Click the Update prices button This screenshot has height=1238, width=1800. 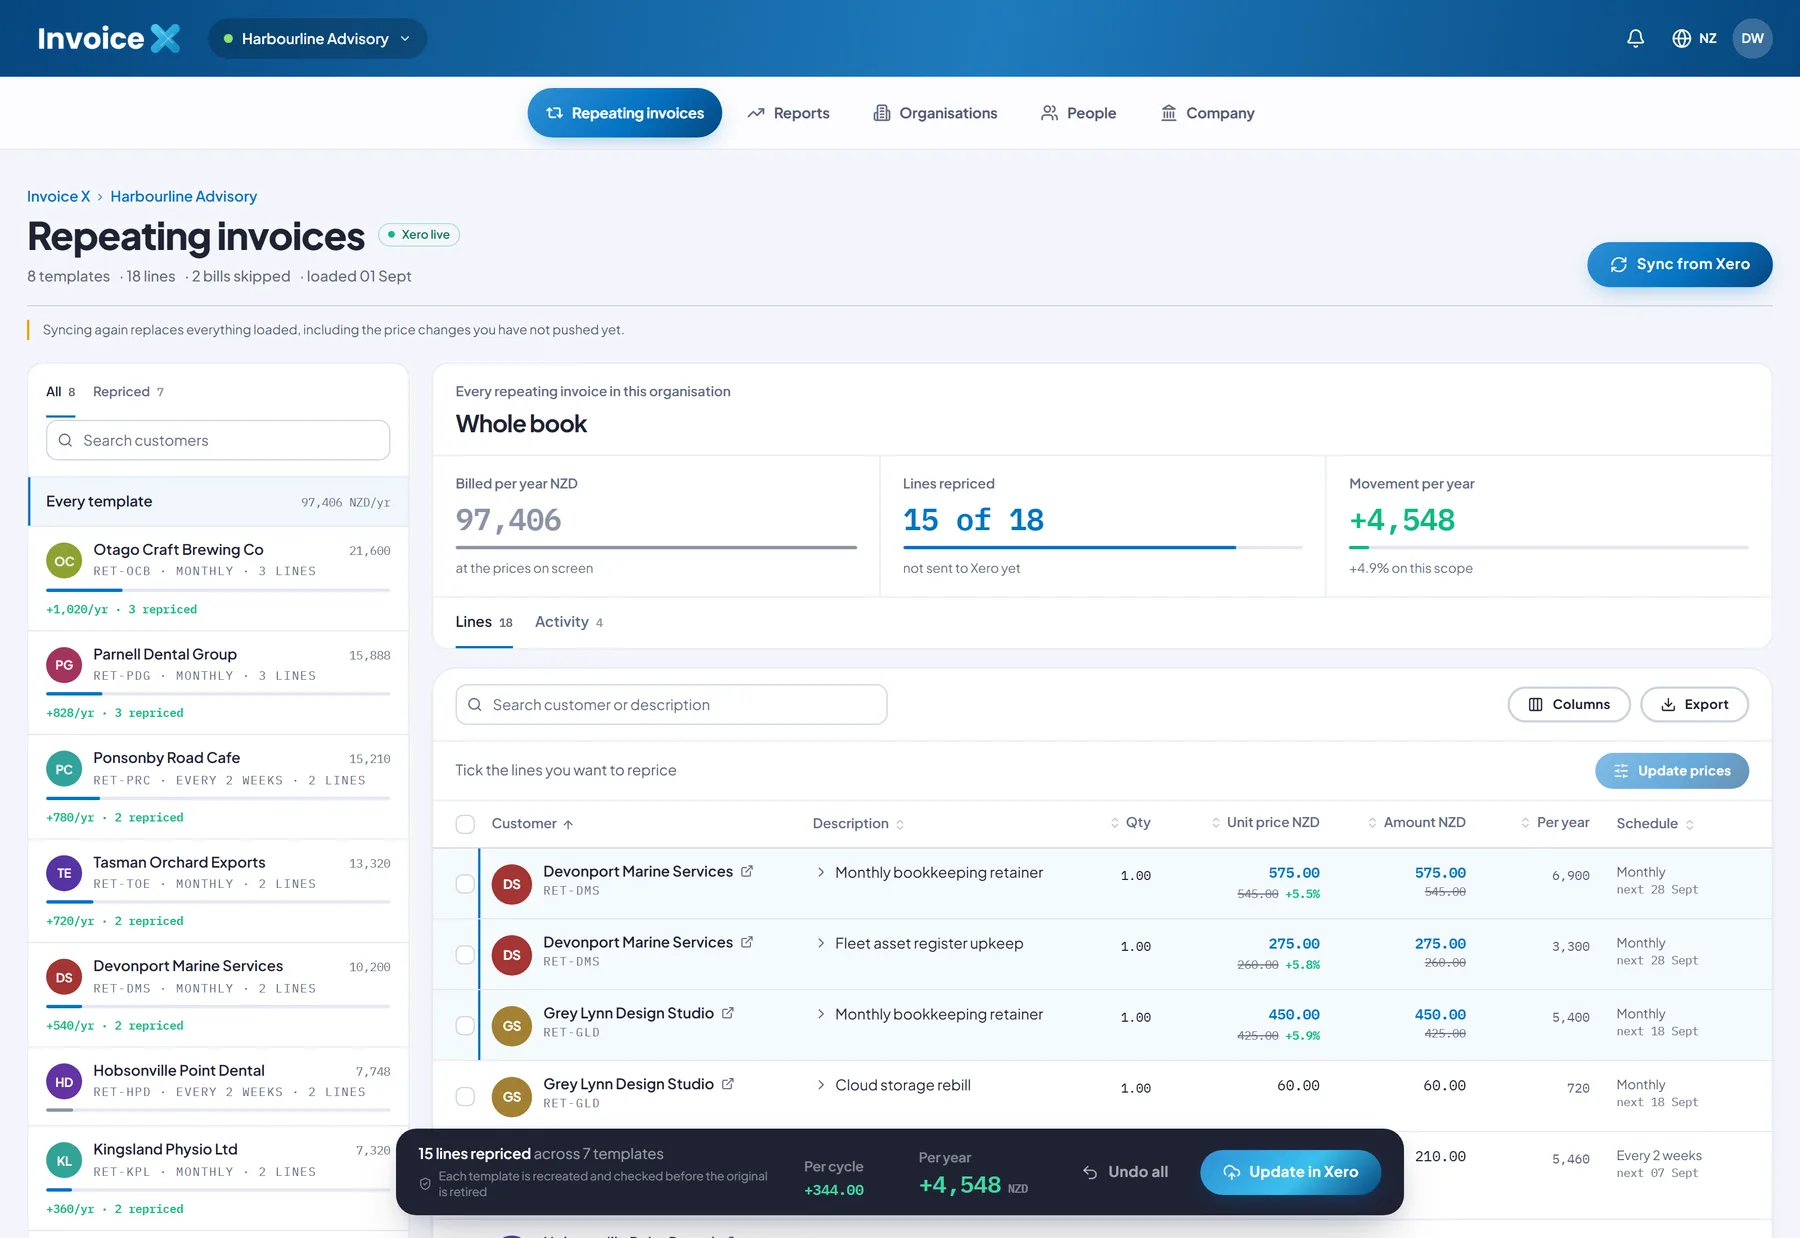click(1672, 771)
